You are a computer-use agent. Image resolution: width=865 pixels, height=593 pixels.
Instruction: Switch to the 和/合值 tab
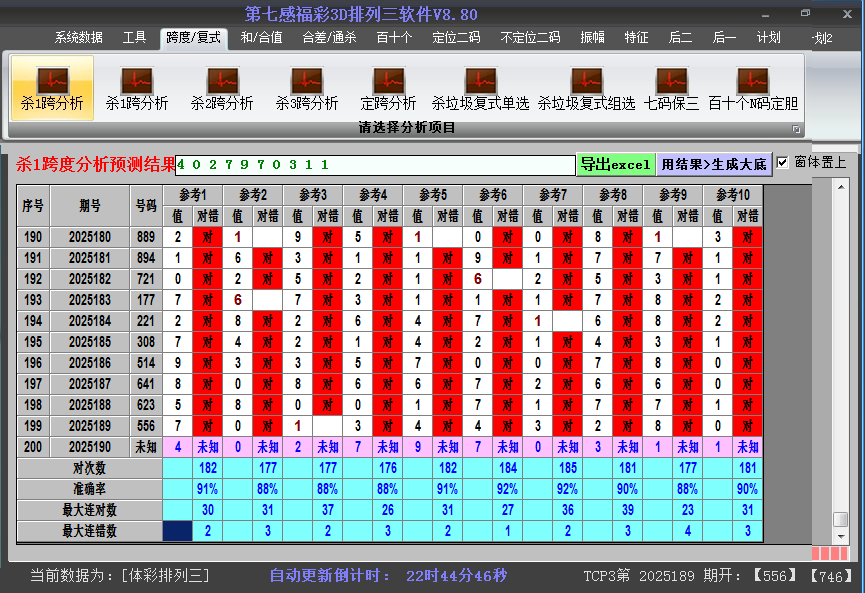(x=261, y=38)
